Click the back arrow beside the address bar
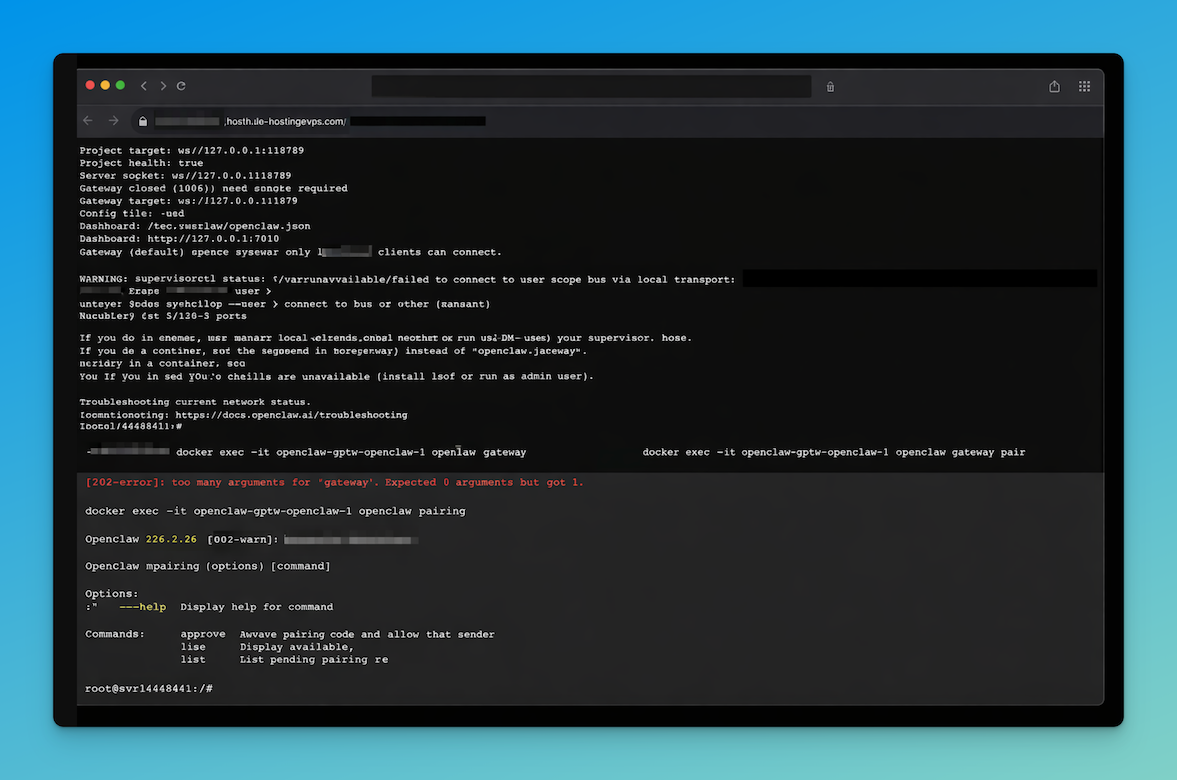 click(x=88, y=120)
